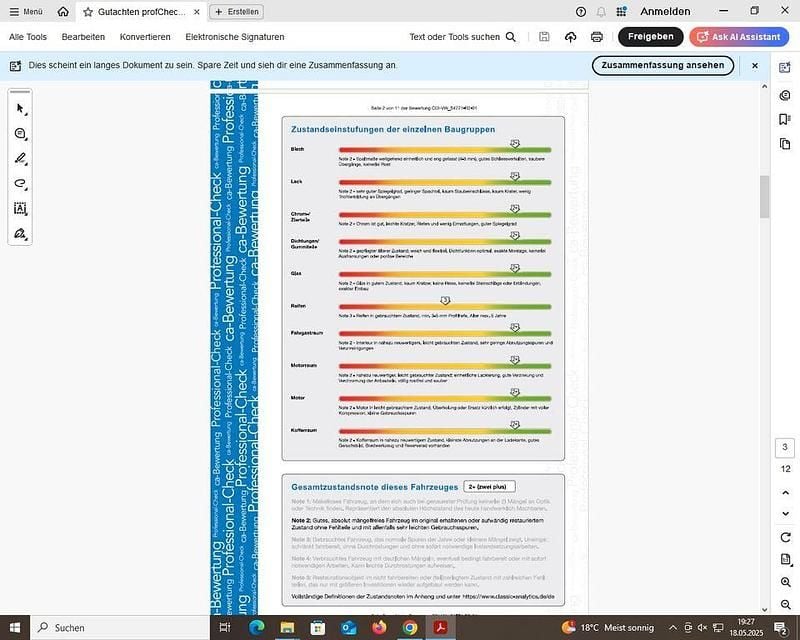Click the cloud upload icon

click(571, 37)
